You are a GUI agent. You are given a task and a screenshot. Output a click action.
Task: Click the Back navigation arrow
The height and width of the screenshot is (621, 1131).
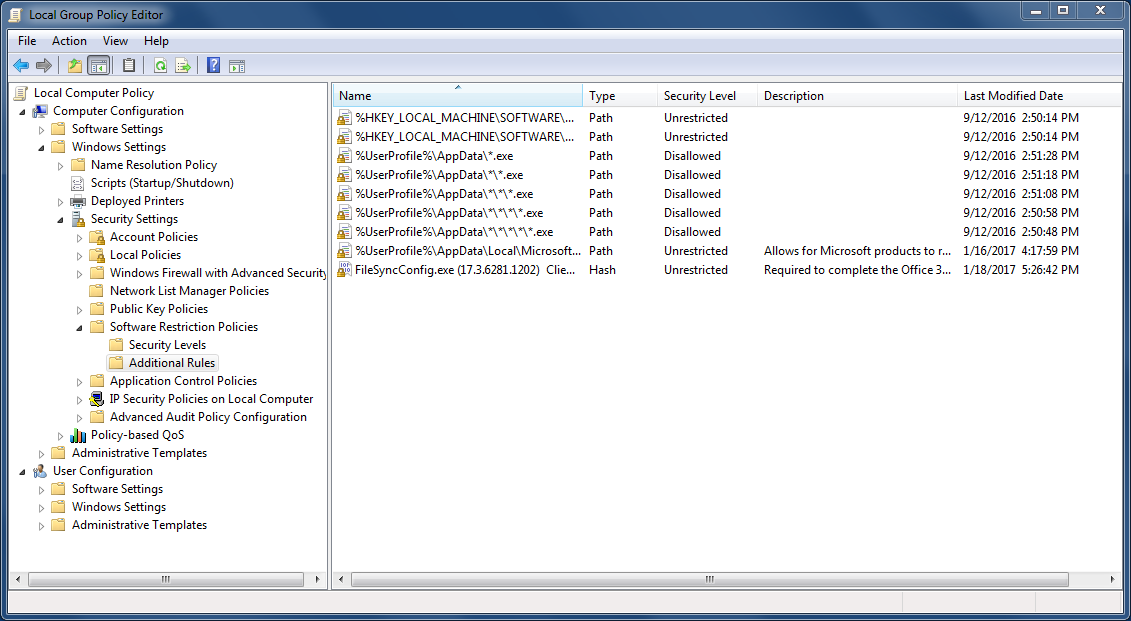21,65
